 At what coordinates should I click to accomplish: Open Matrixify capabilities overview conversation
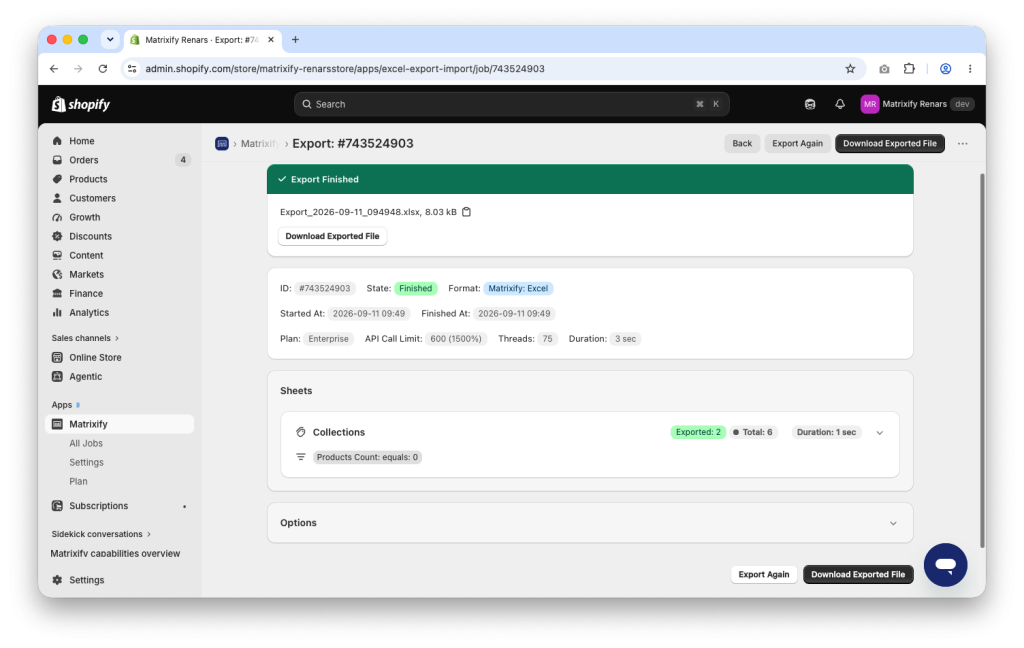pos(115,554)
